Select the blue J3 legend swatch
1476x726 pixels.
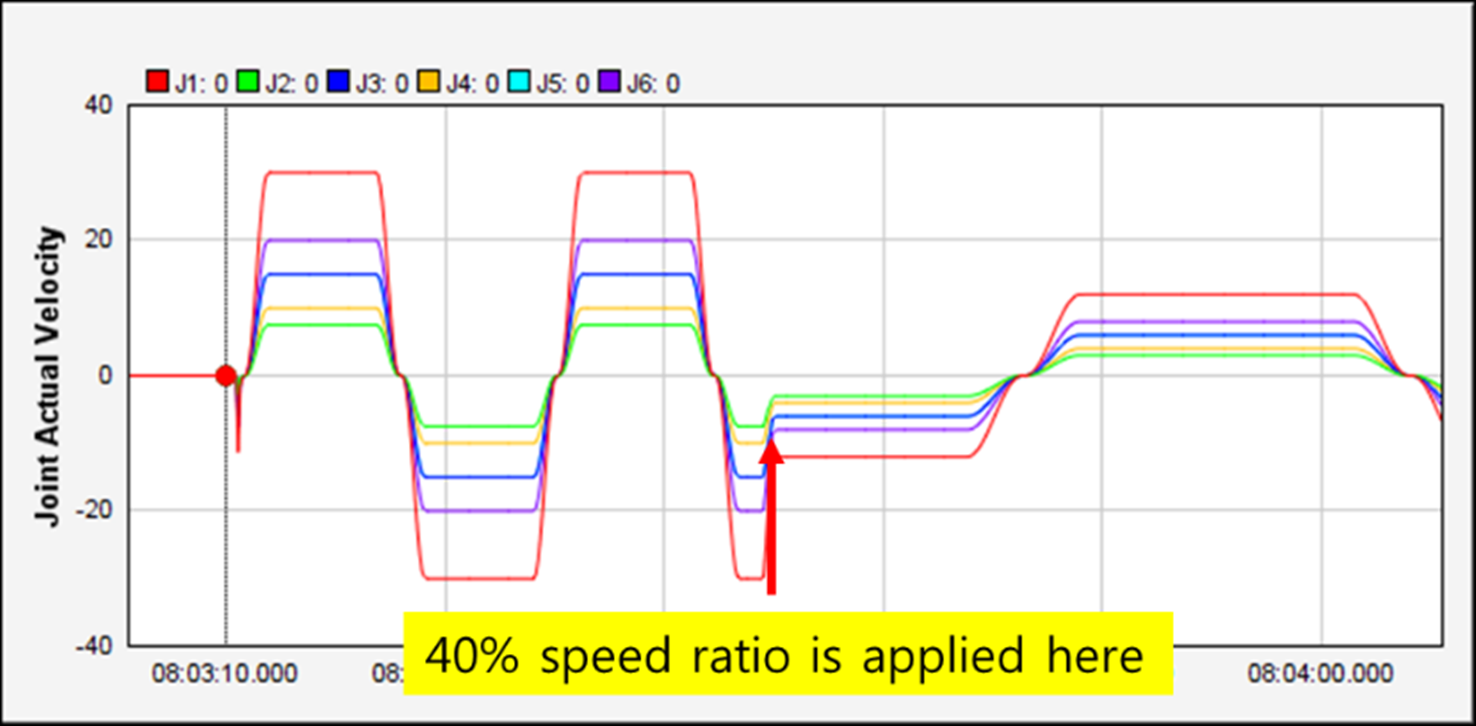[337, 82]
